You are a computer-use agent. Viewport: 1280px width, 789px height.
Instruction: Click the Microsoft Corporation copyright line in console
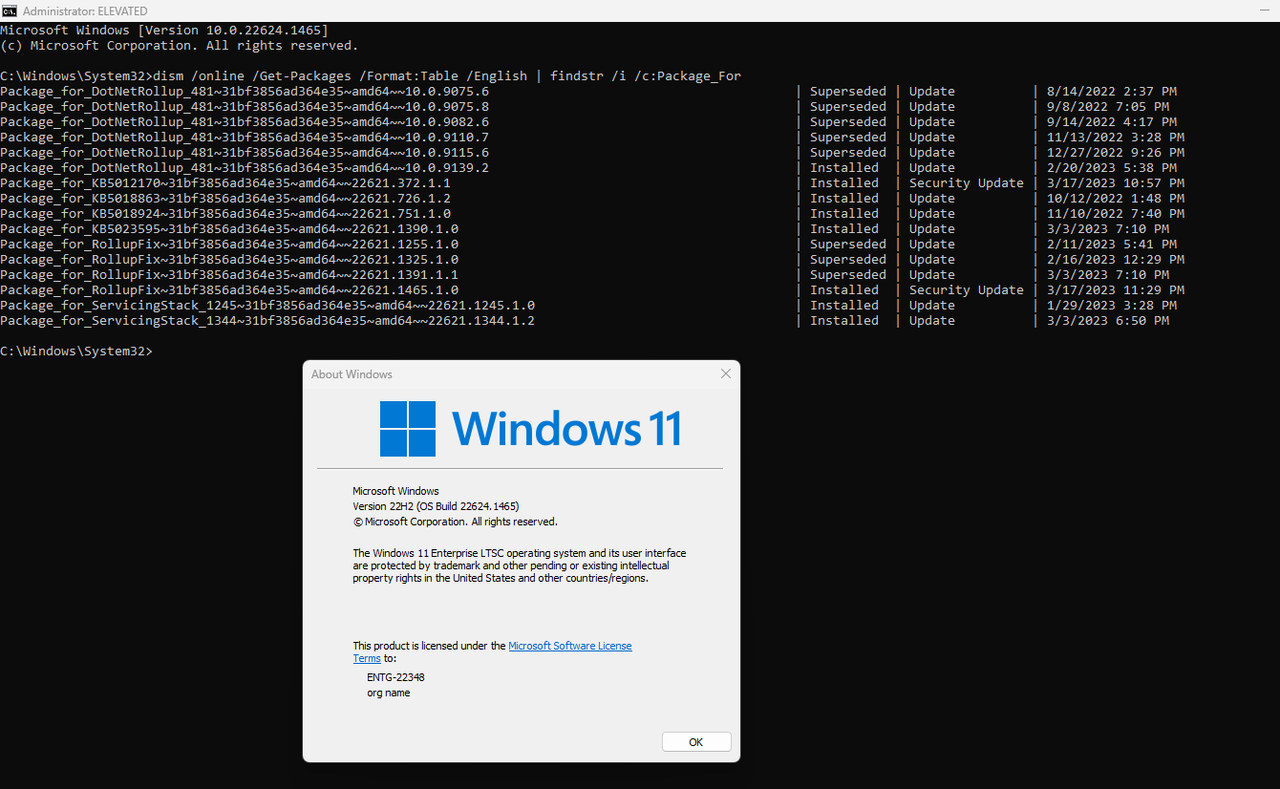(179, 46)
